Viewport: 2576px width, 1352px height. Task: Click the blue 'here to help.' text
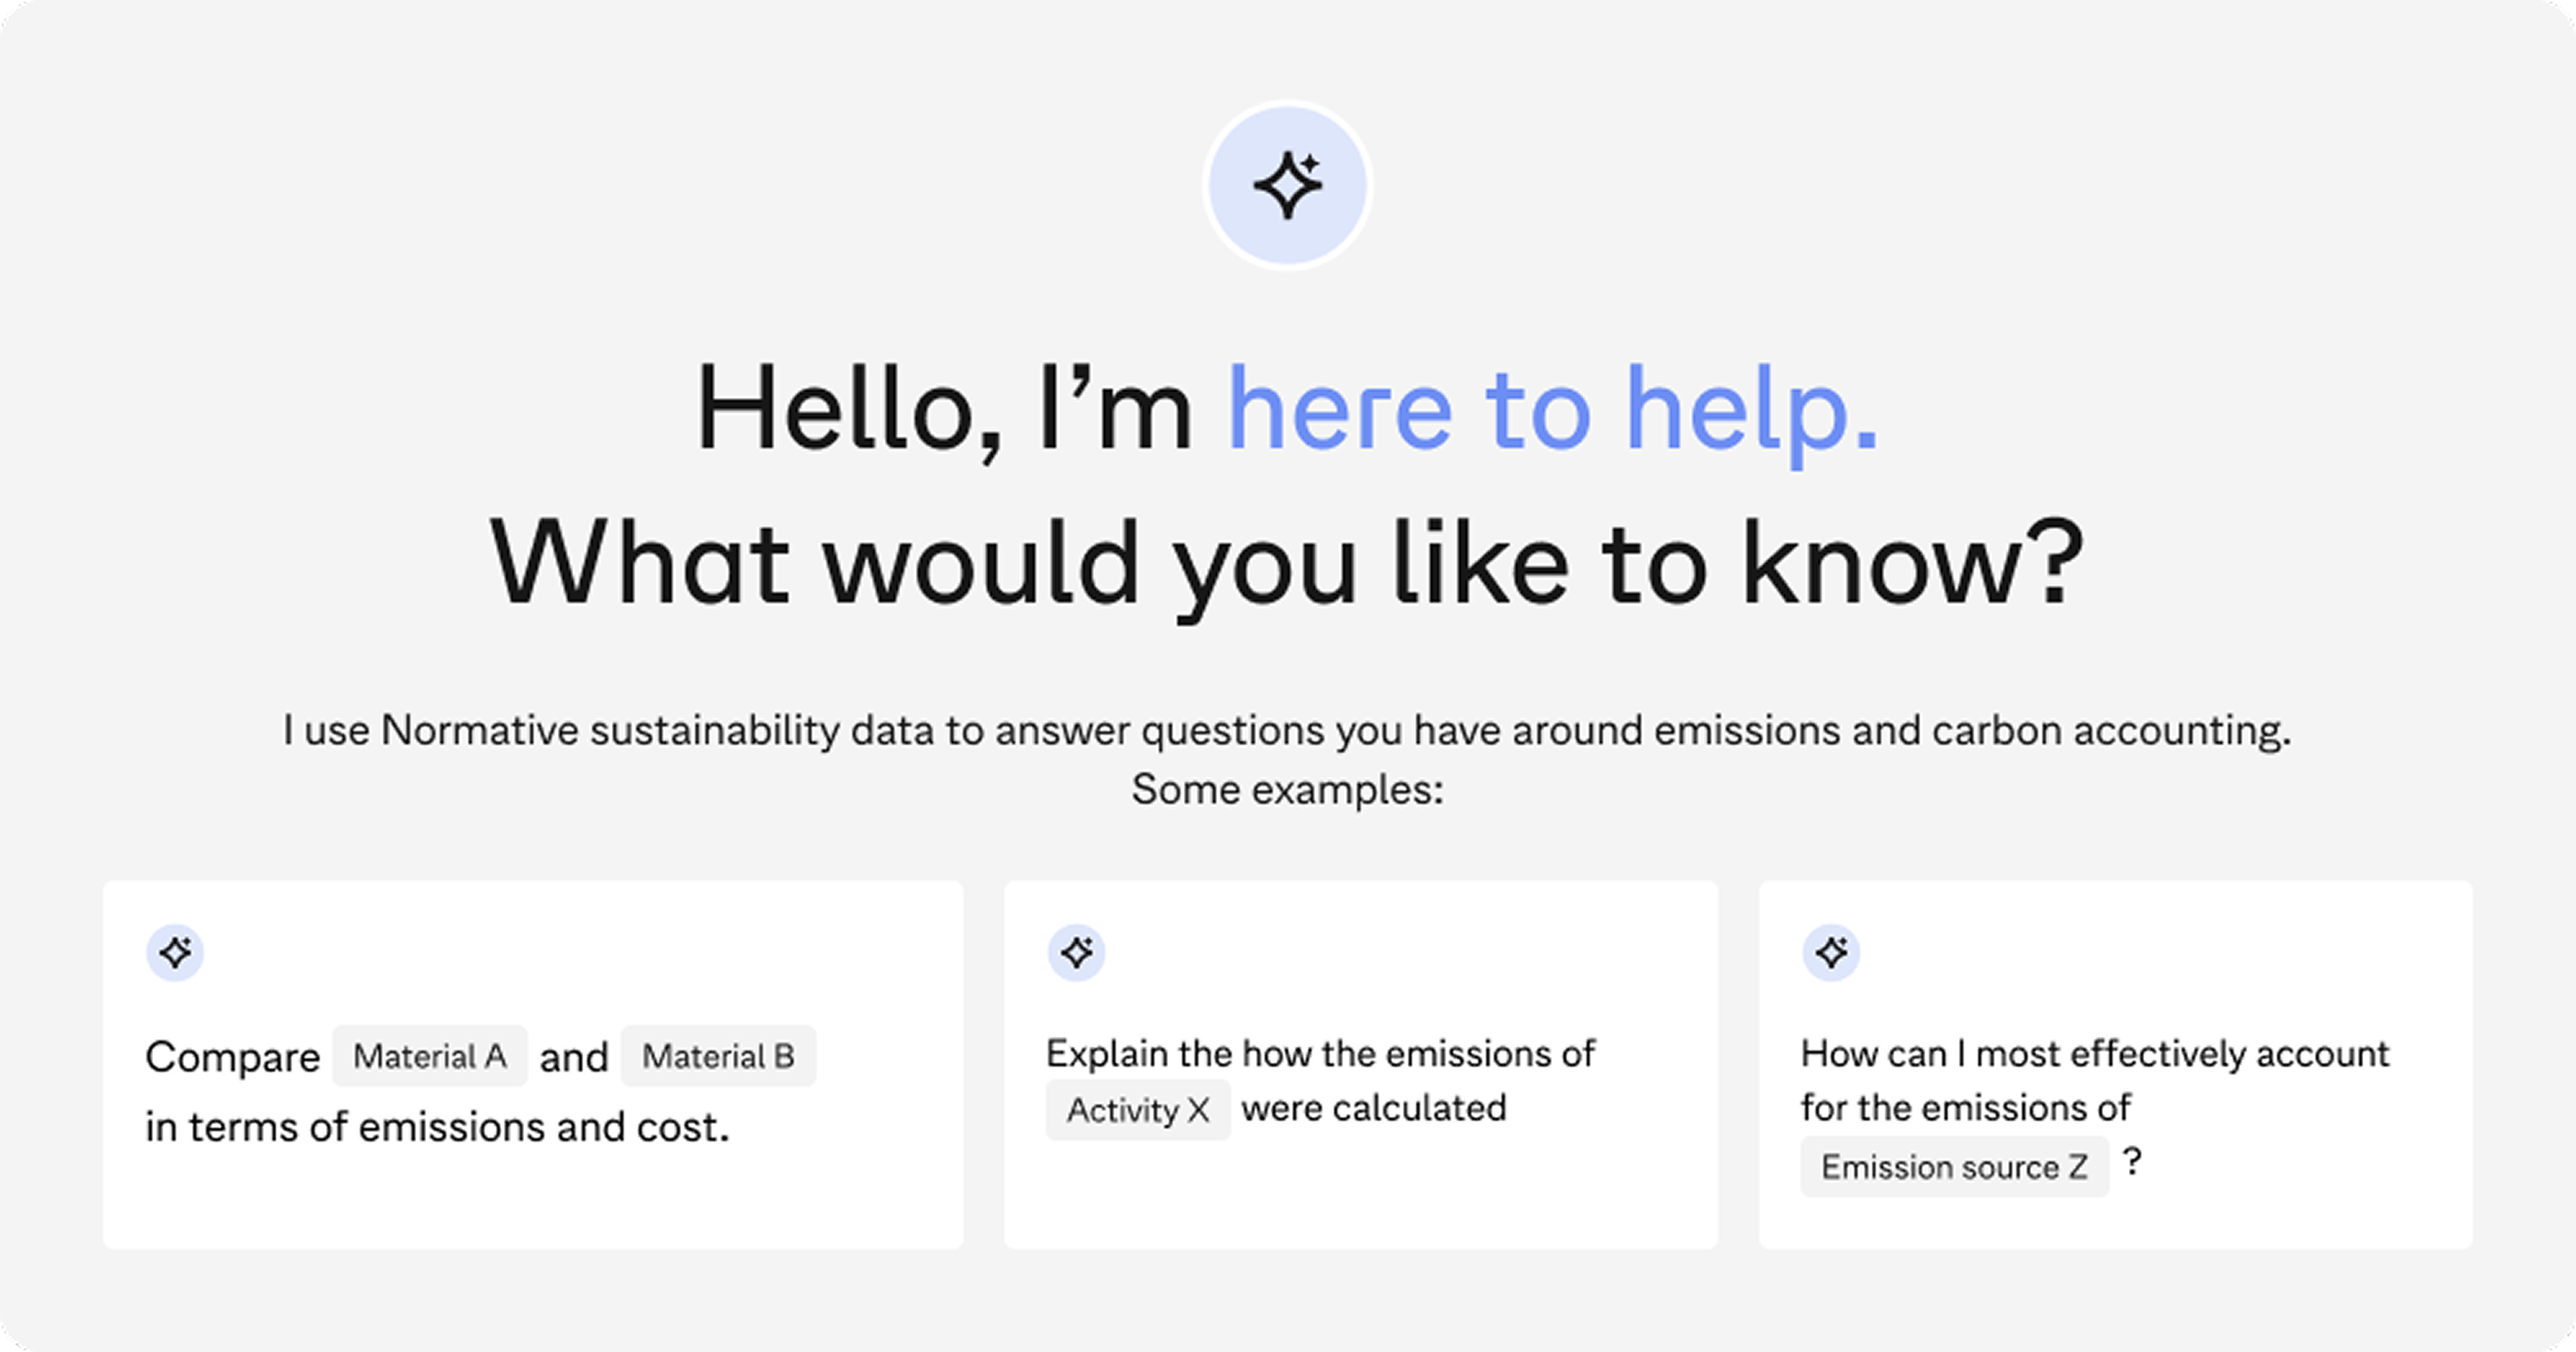[x=1552, y=410]
